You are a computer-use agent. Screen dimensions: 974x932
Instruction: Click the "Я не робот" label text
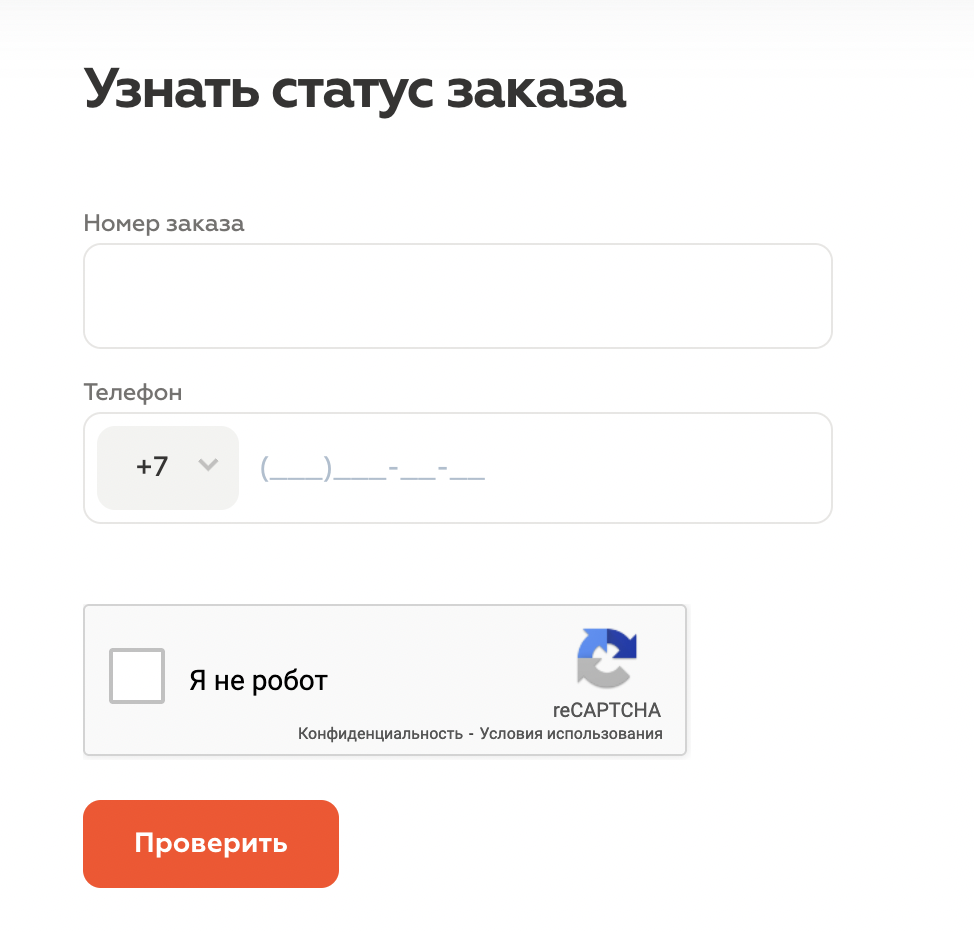tap(258, 681)
